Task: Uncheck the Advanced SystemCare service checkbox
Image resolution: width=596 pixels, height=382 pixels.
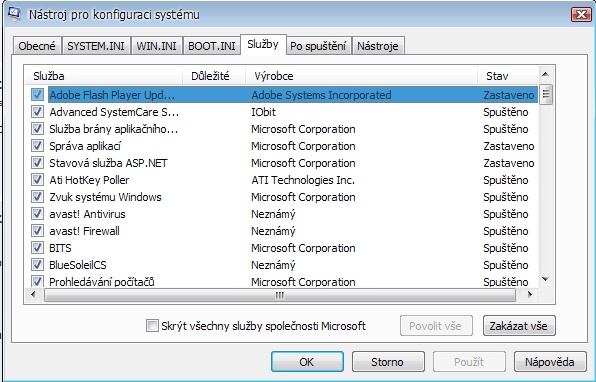Action: (37, 112)
